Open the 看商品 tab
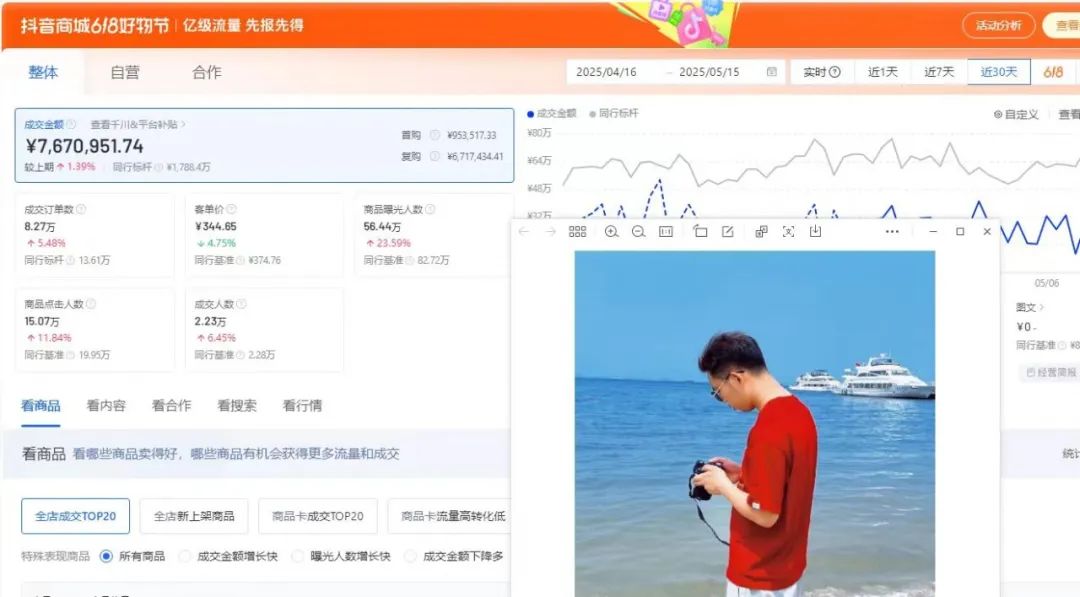The image size is (1080, 597). 41,406
